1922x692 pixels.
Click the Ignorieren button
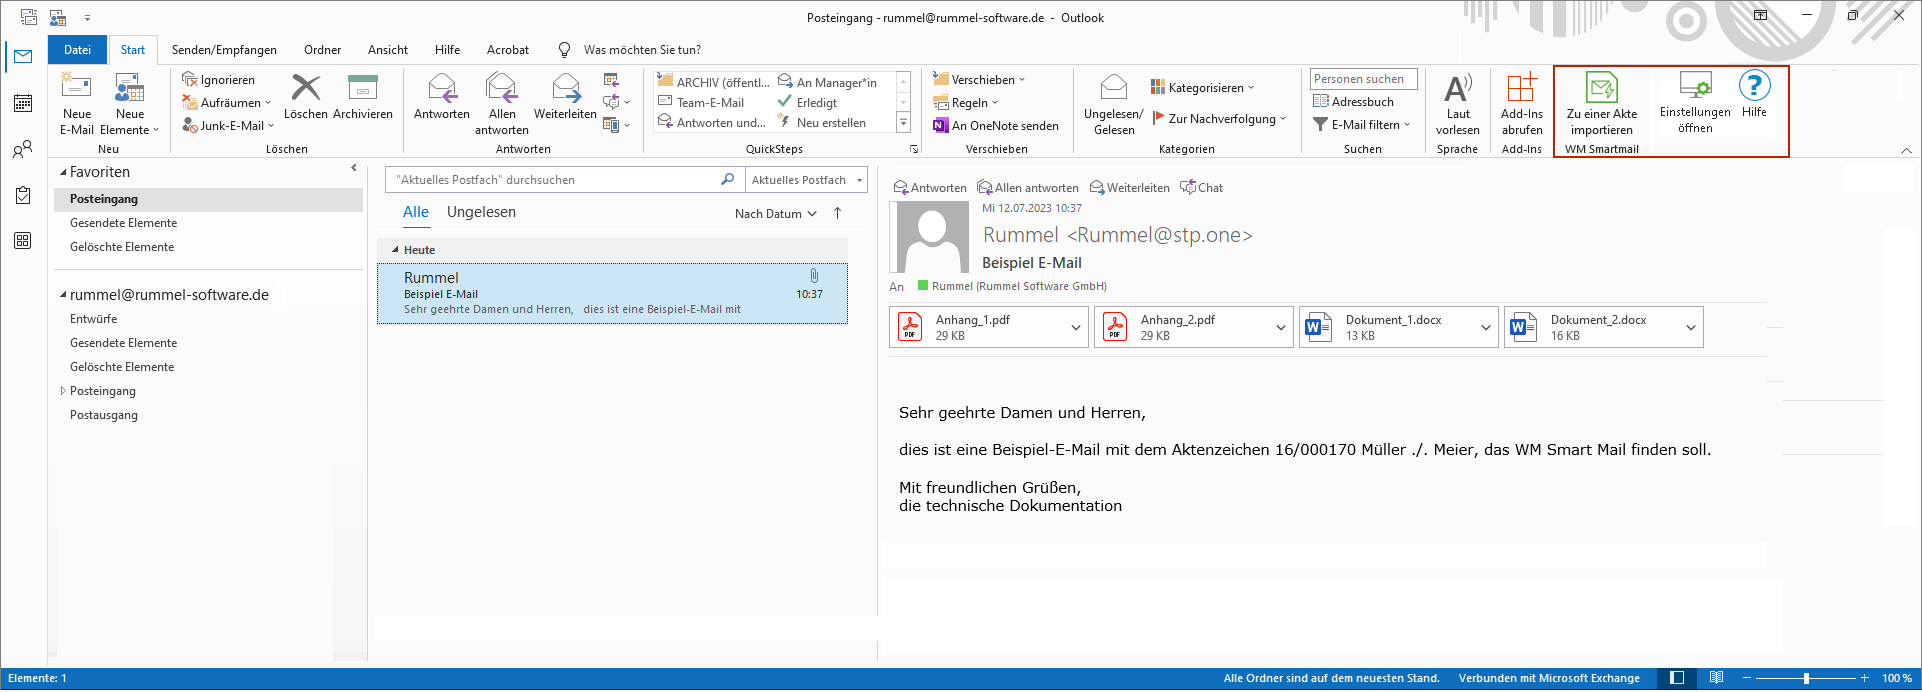pos(218,80)
